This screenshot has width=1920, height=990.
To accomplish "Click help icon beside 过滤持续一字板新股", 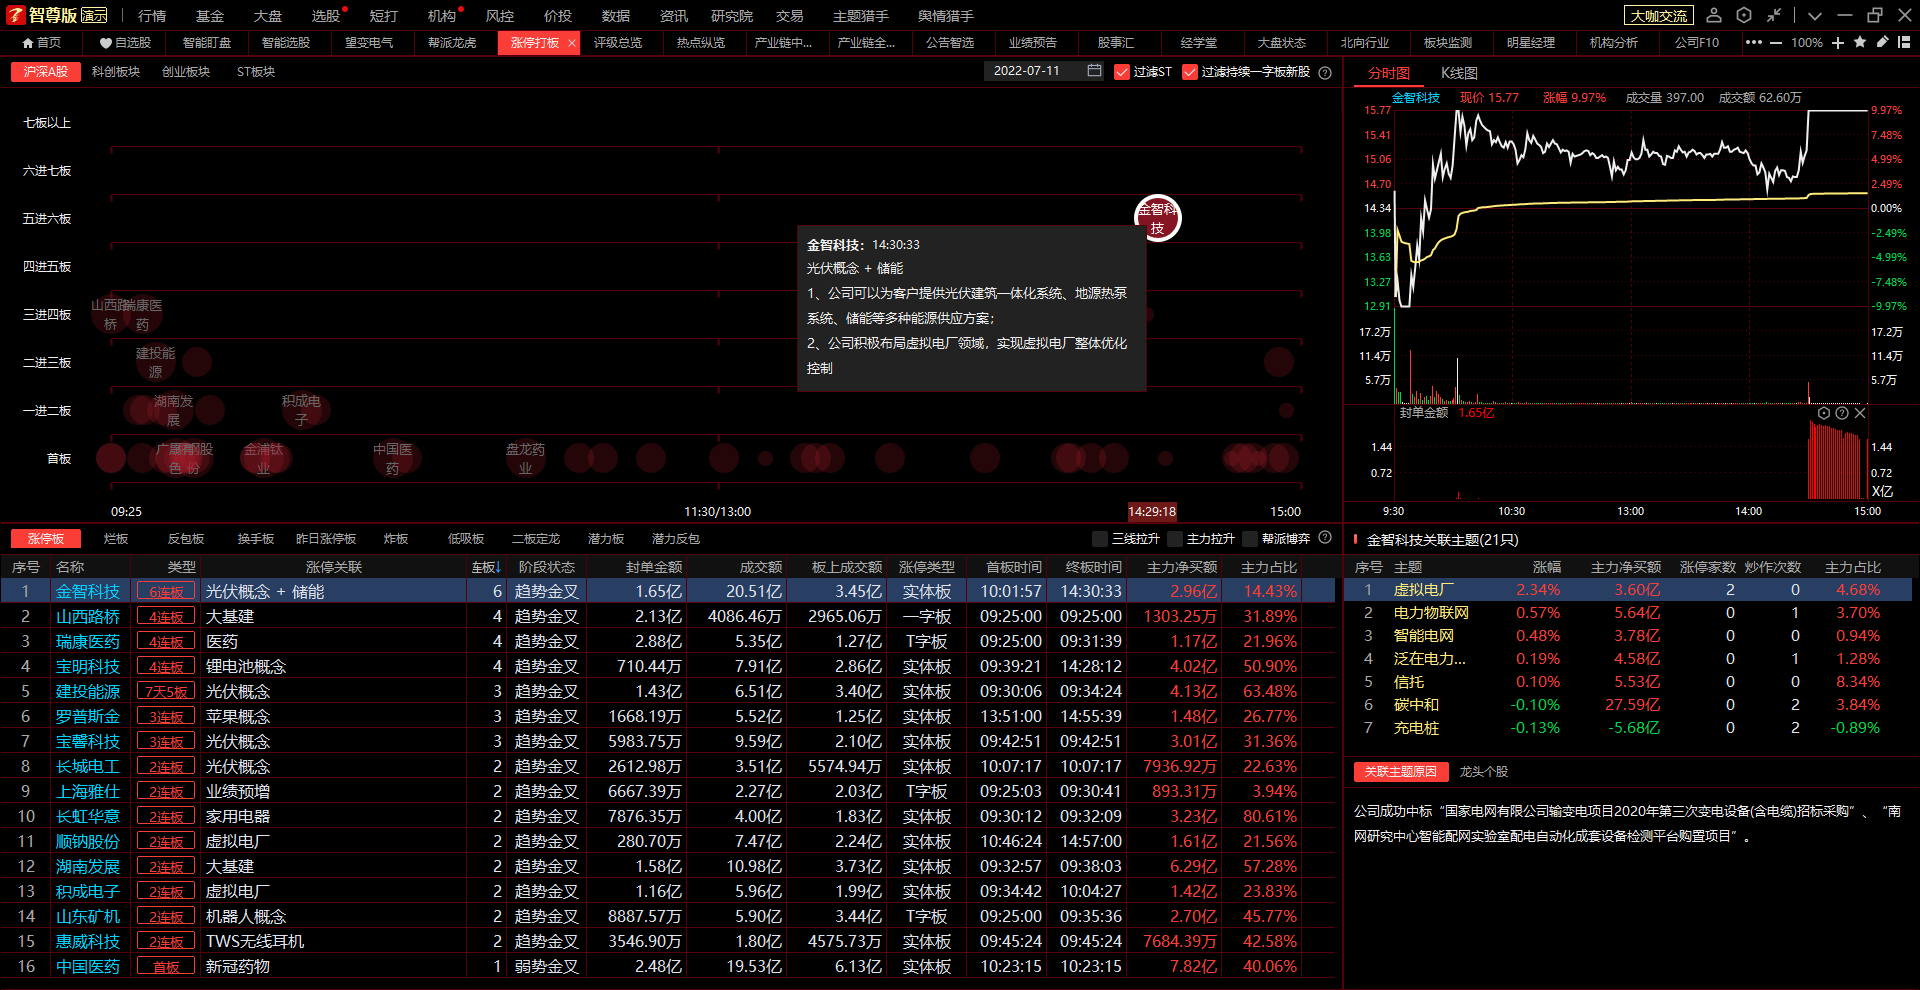I will (1325, 72).
